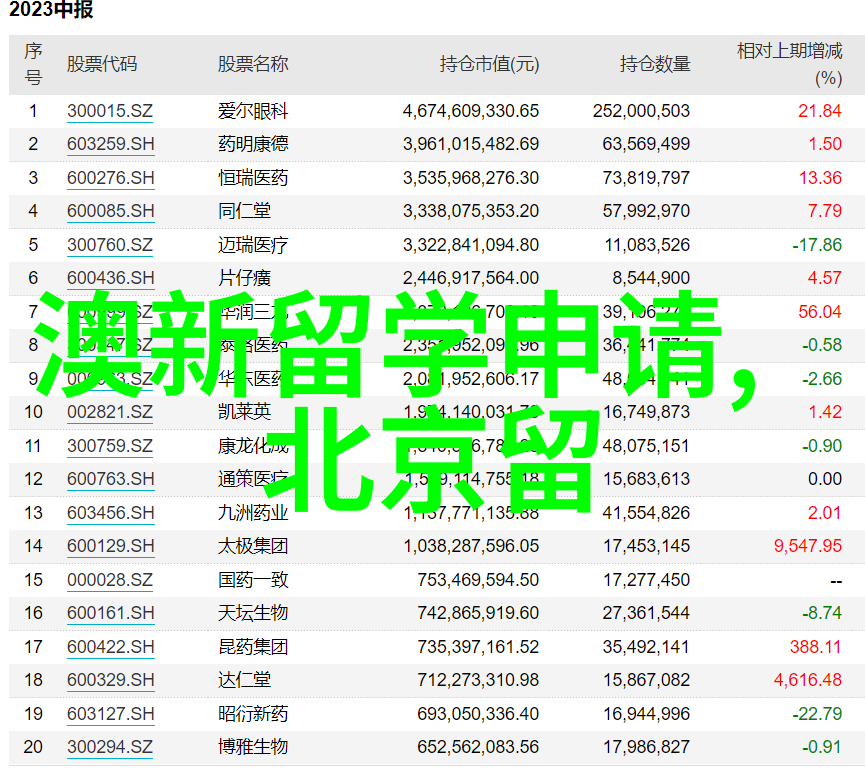Click change percentage 21.84
865x776 pixels.
coord(820,111)
